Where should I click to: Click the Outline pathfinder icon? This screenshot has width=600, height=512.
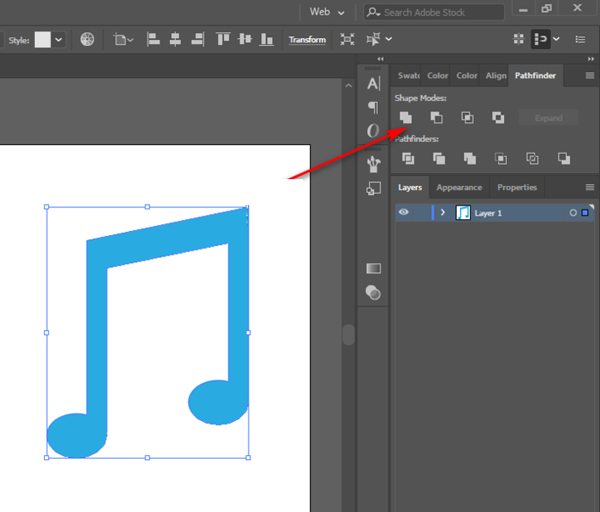point(532,158)
